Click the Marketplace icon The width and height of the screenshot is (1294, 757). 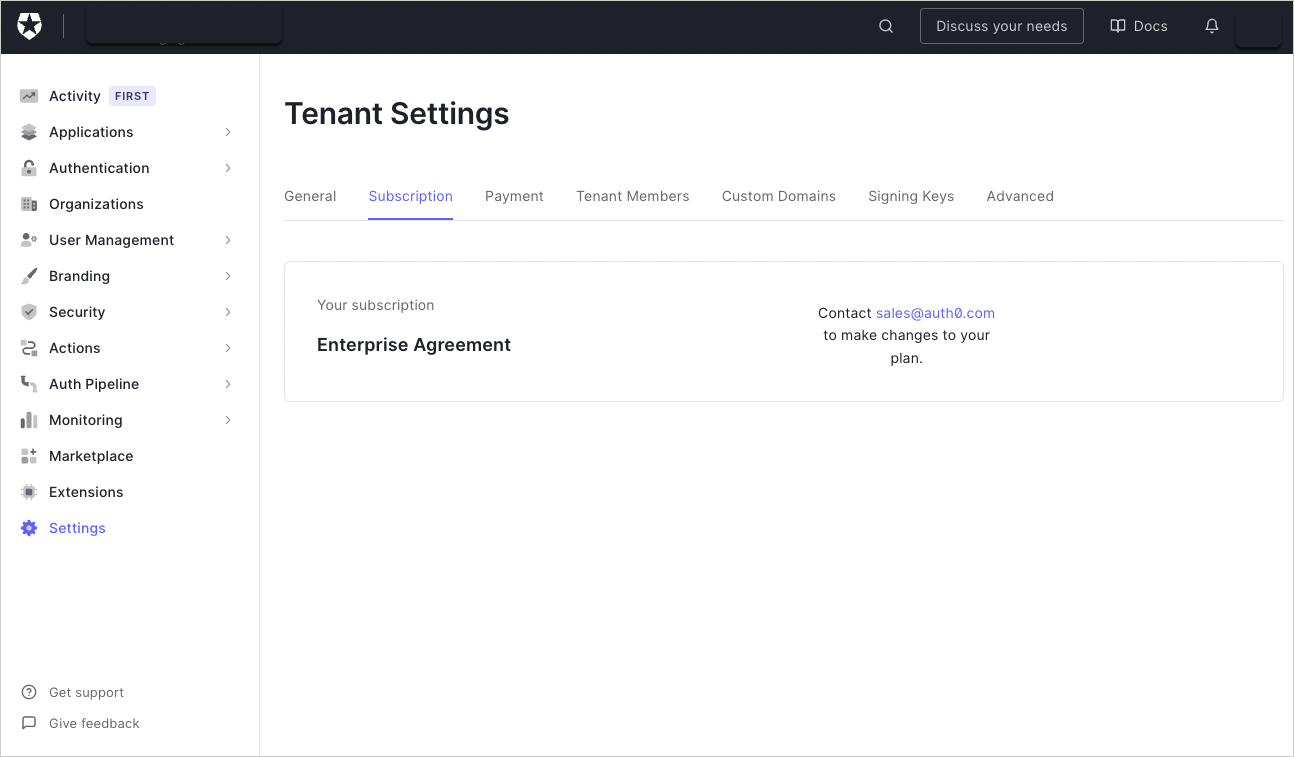pyautogui.click(x=29, y=455)
